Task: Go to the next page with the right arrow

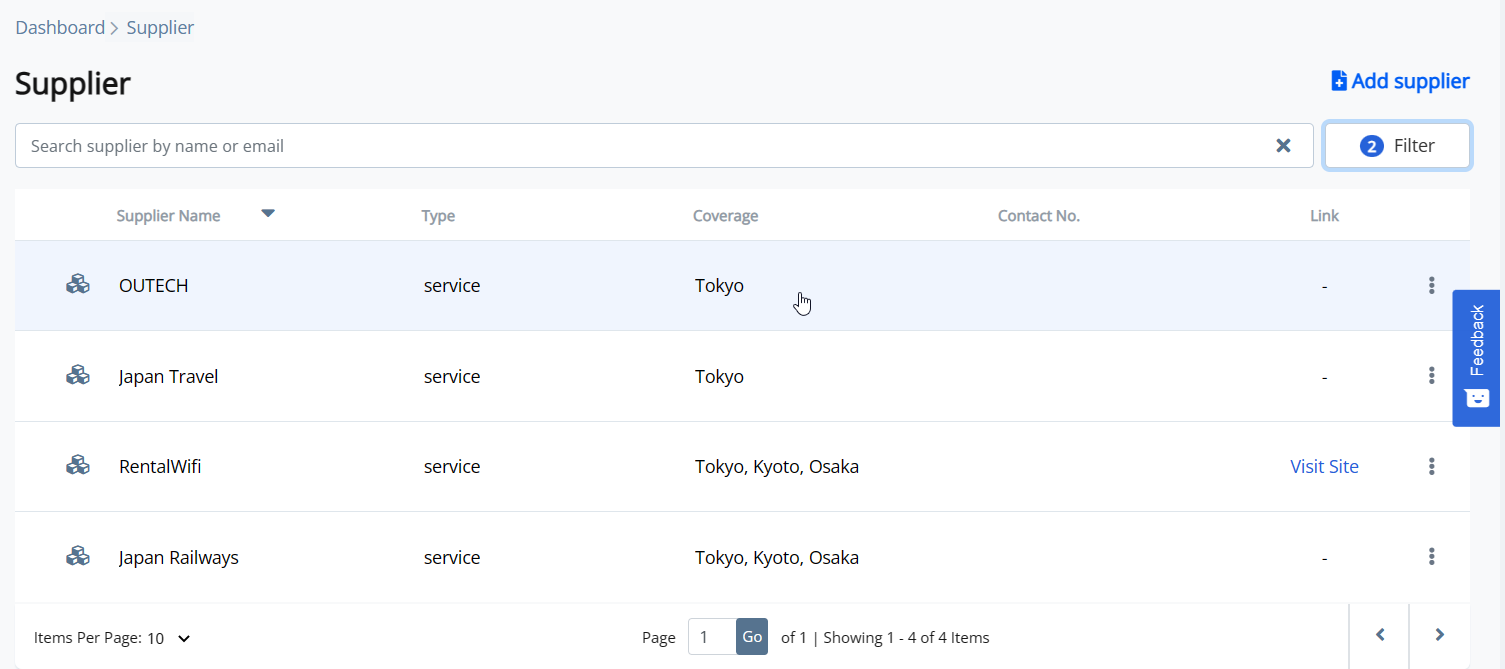Action: click(1440, 635)
